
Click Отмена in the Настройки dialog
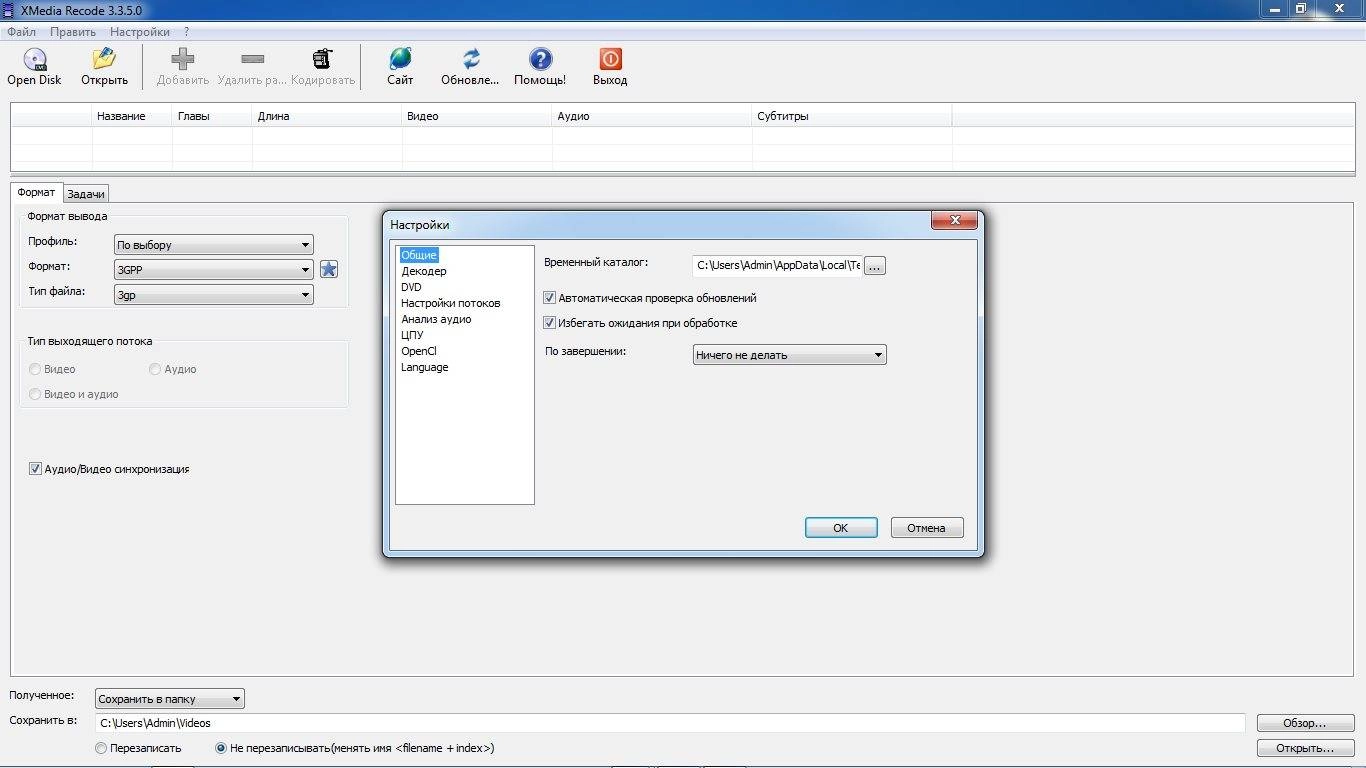(927, 528)
